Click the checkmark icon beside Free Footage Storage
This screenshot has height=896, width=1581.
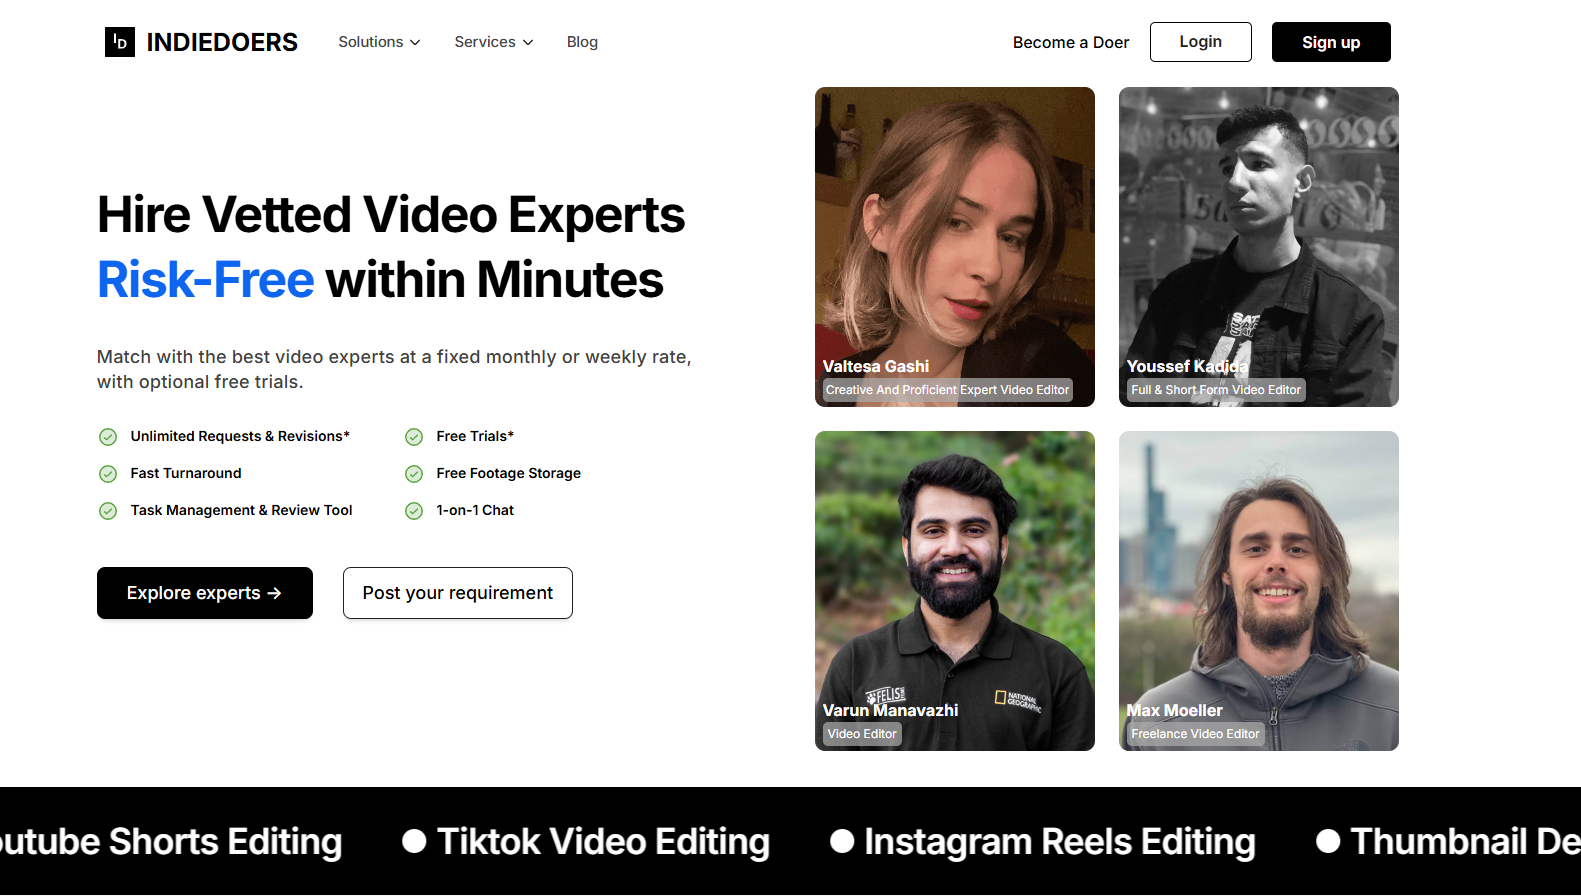[x=414, y=474]
